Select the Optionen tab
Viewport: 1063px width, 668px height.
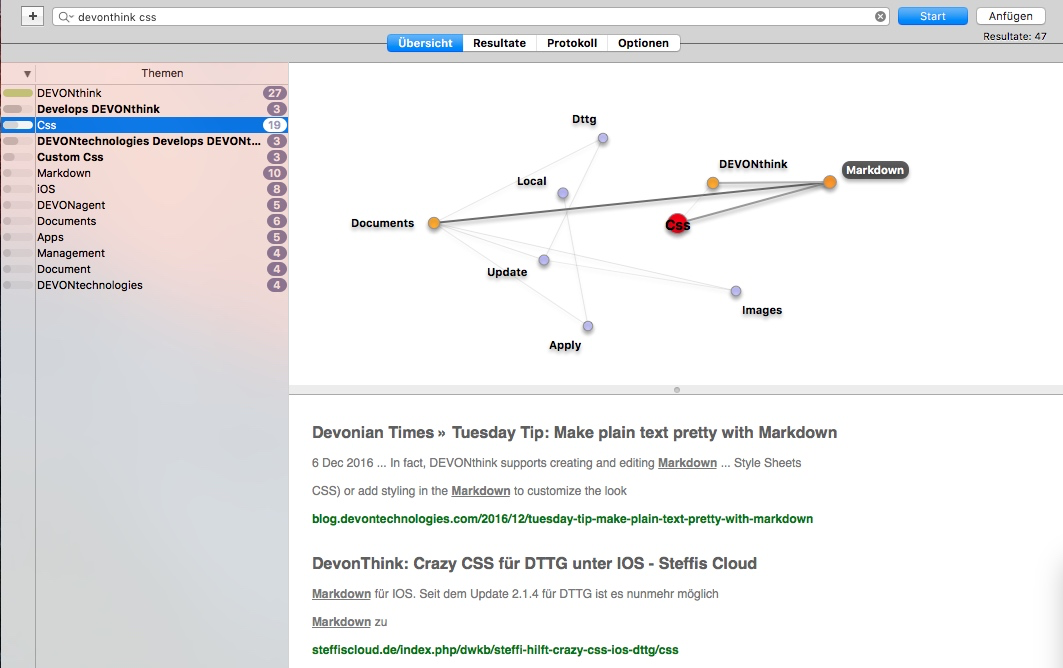click(644, 43)
